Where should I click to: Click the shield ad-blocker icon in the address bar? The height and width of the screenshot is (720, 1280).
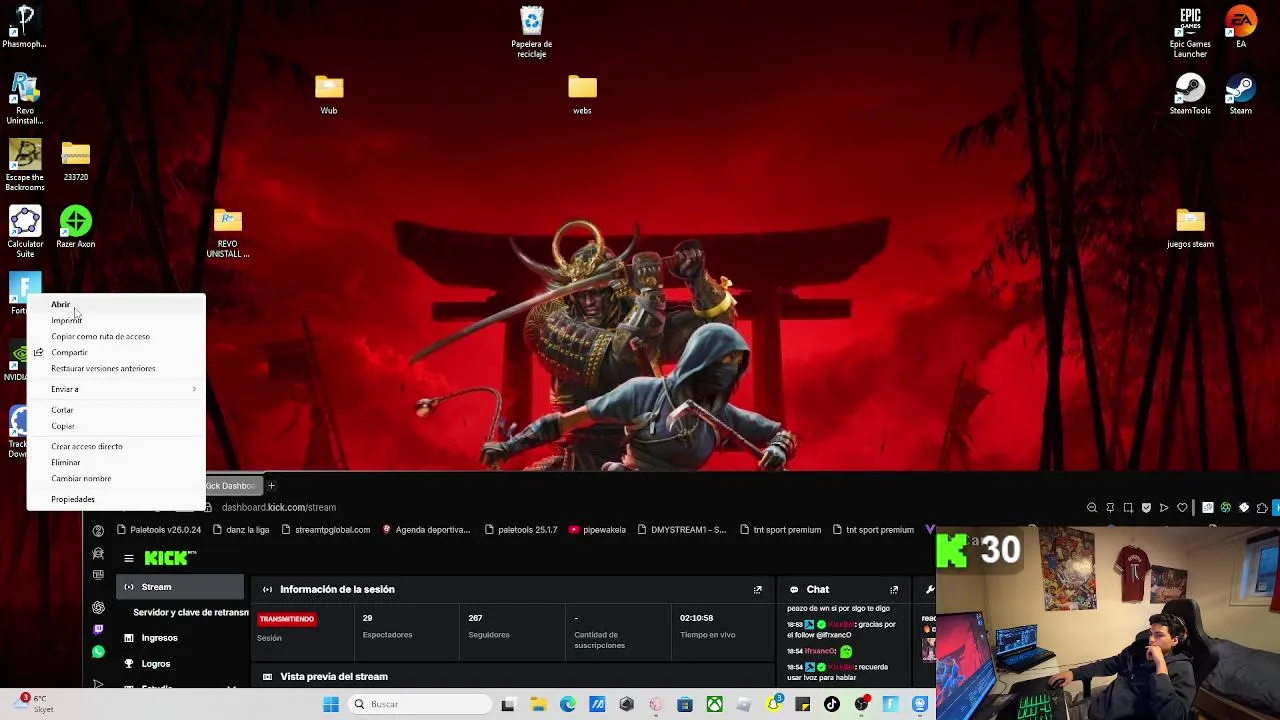1146,508
